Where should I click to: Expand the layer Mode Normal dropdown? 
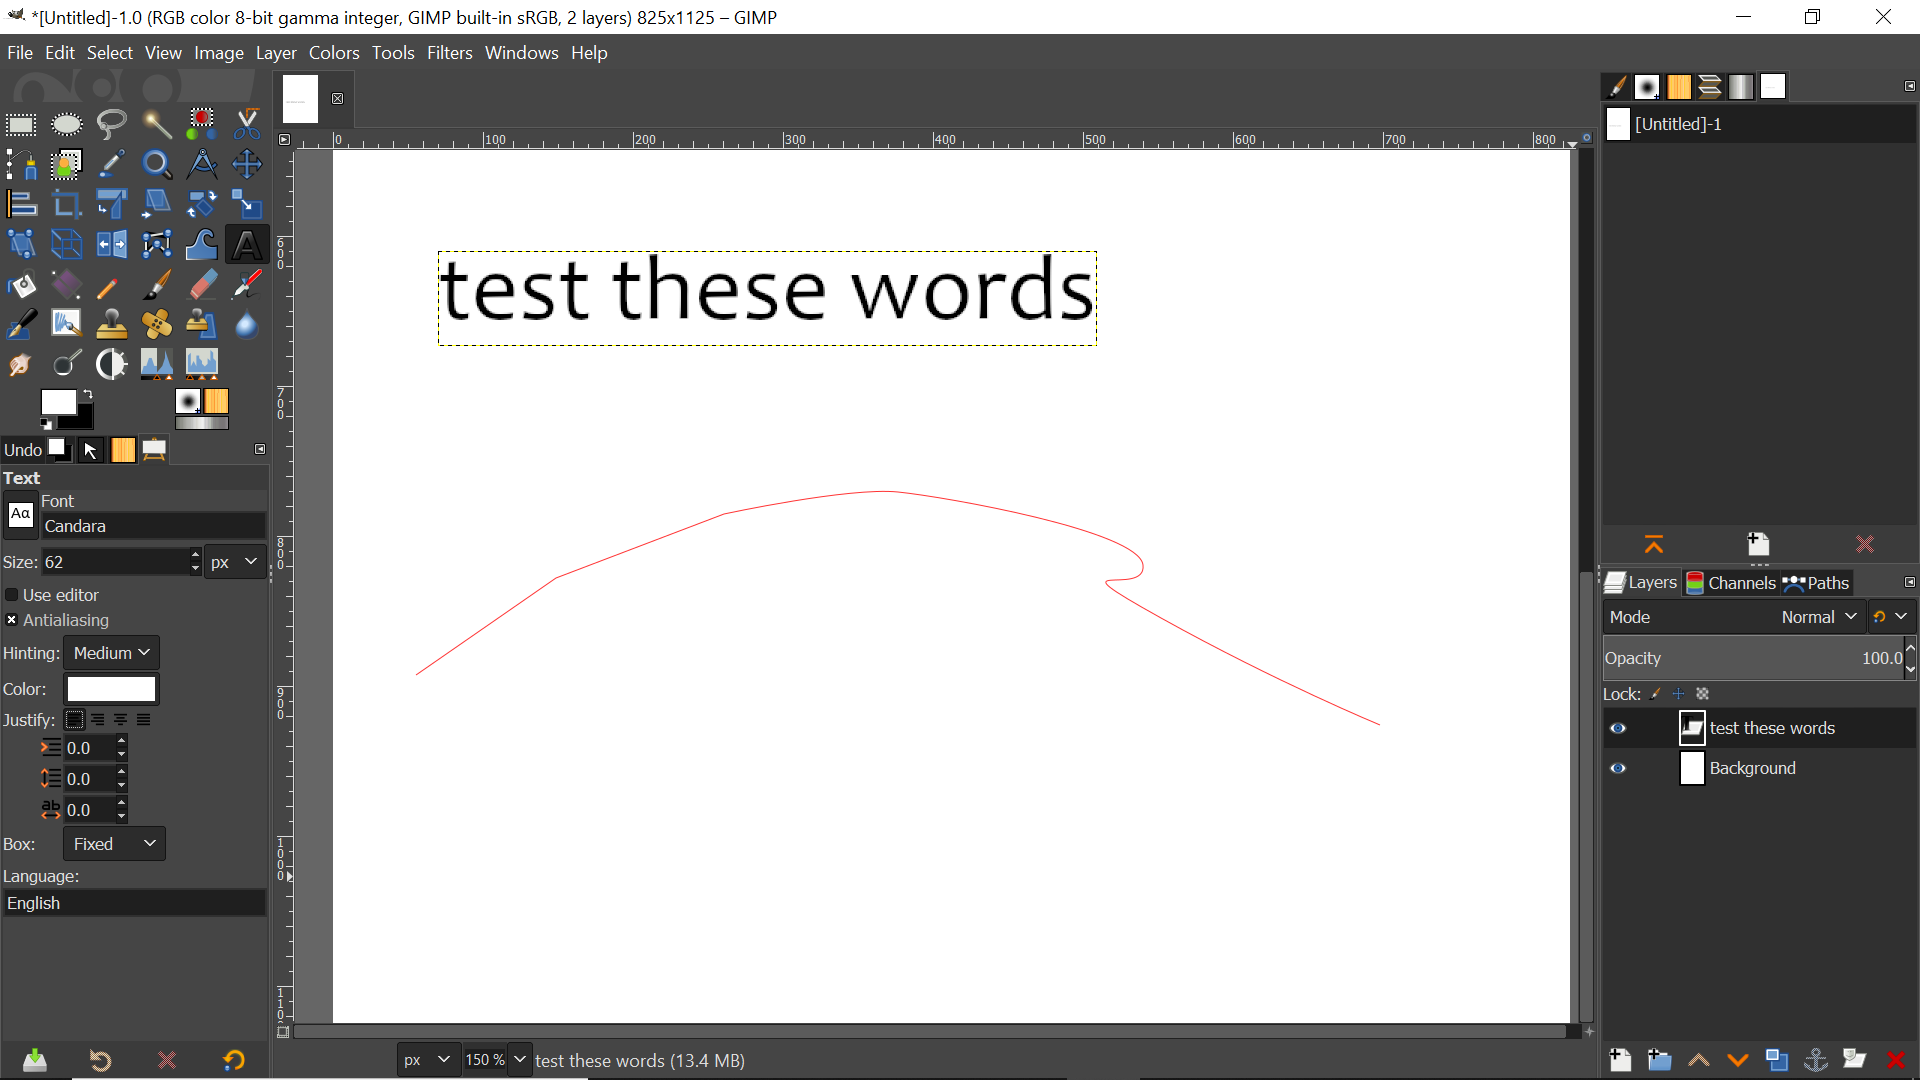[x=1818, y=617]
